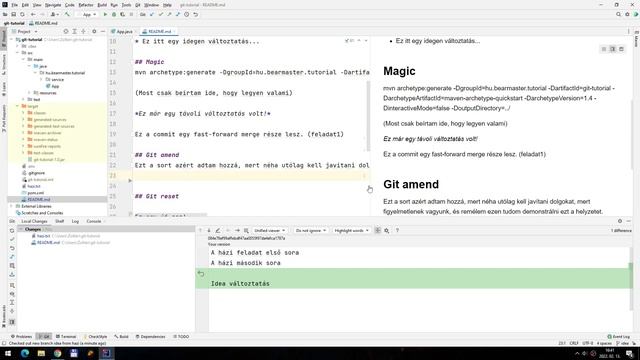Open Project panel options gear
Image resolution: width=640 pixels, height=360 pixels.
click(94, 31)
